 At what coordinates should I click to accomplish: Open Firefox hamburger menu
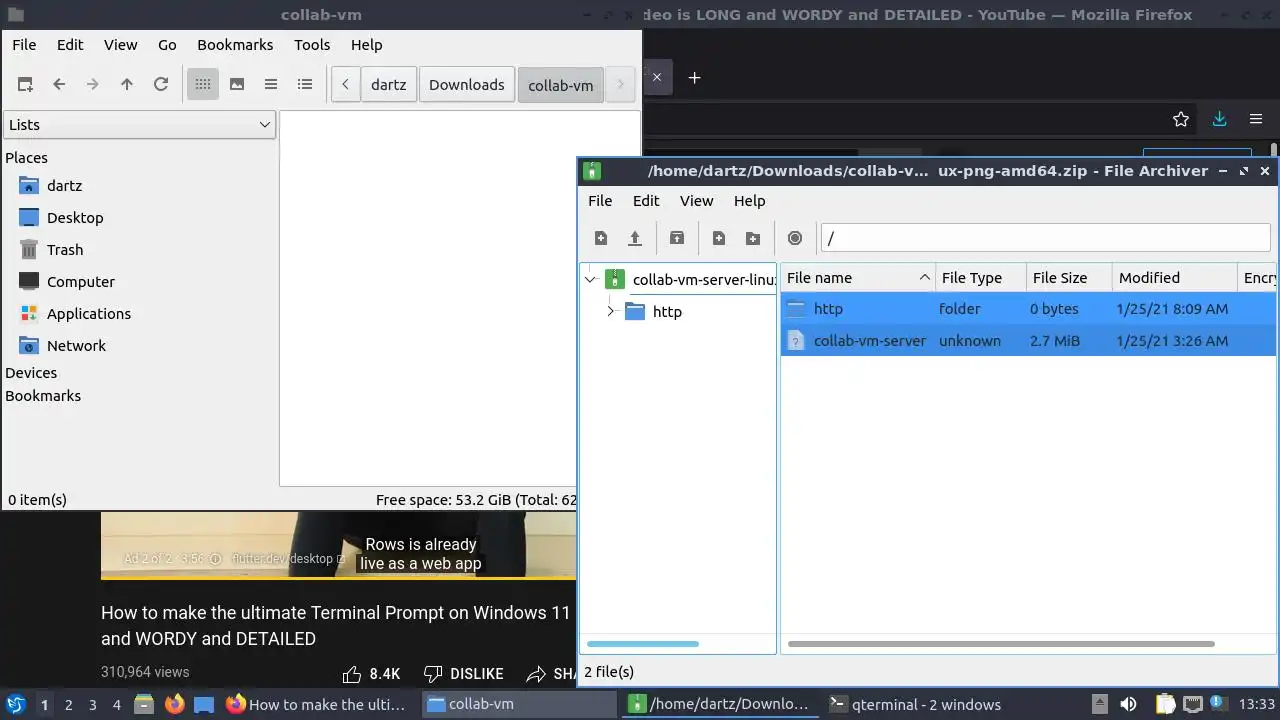point(1256,119)
